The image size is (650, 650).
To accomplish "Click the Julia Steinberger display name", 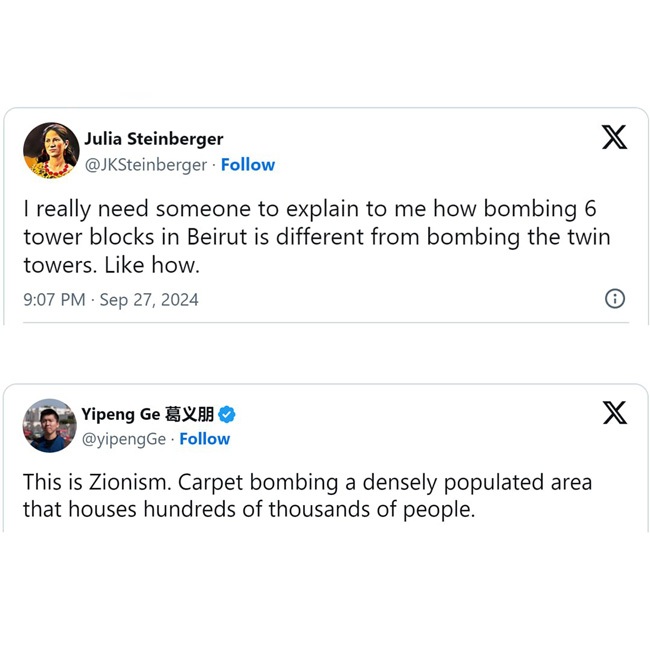I will (x=154, y=139).
